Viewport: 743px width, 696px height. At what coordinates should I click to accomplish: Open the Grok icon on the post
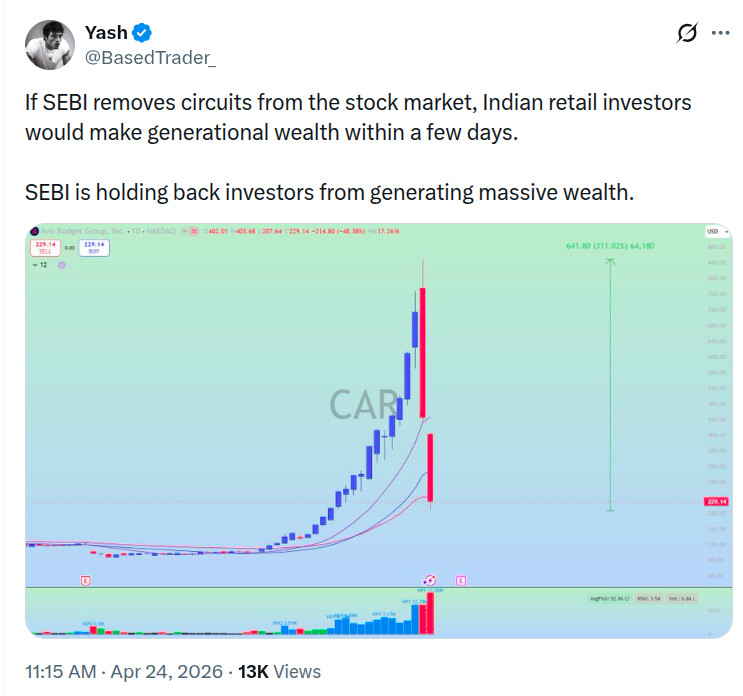[687, 33]
